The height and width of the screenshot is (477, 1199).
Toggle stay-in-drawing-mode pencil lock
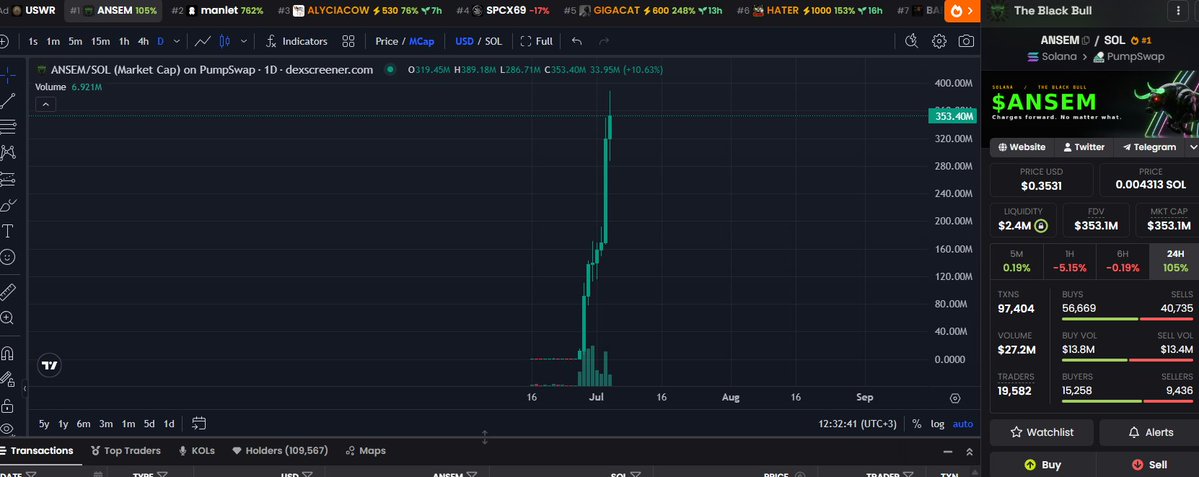8,379
